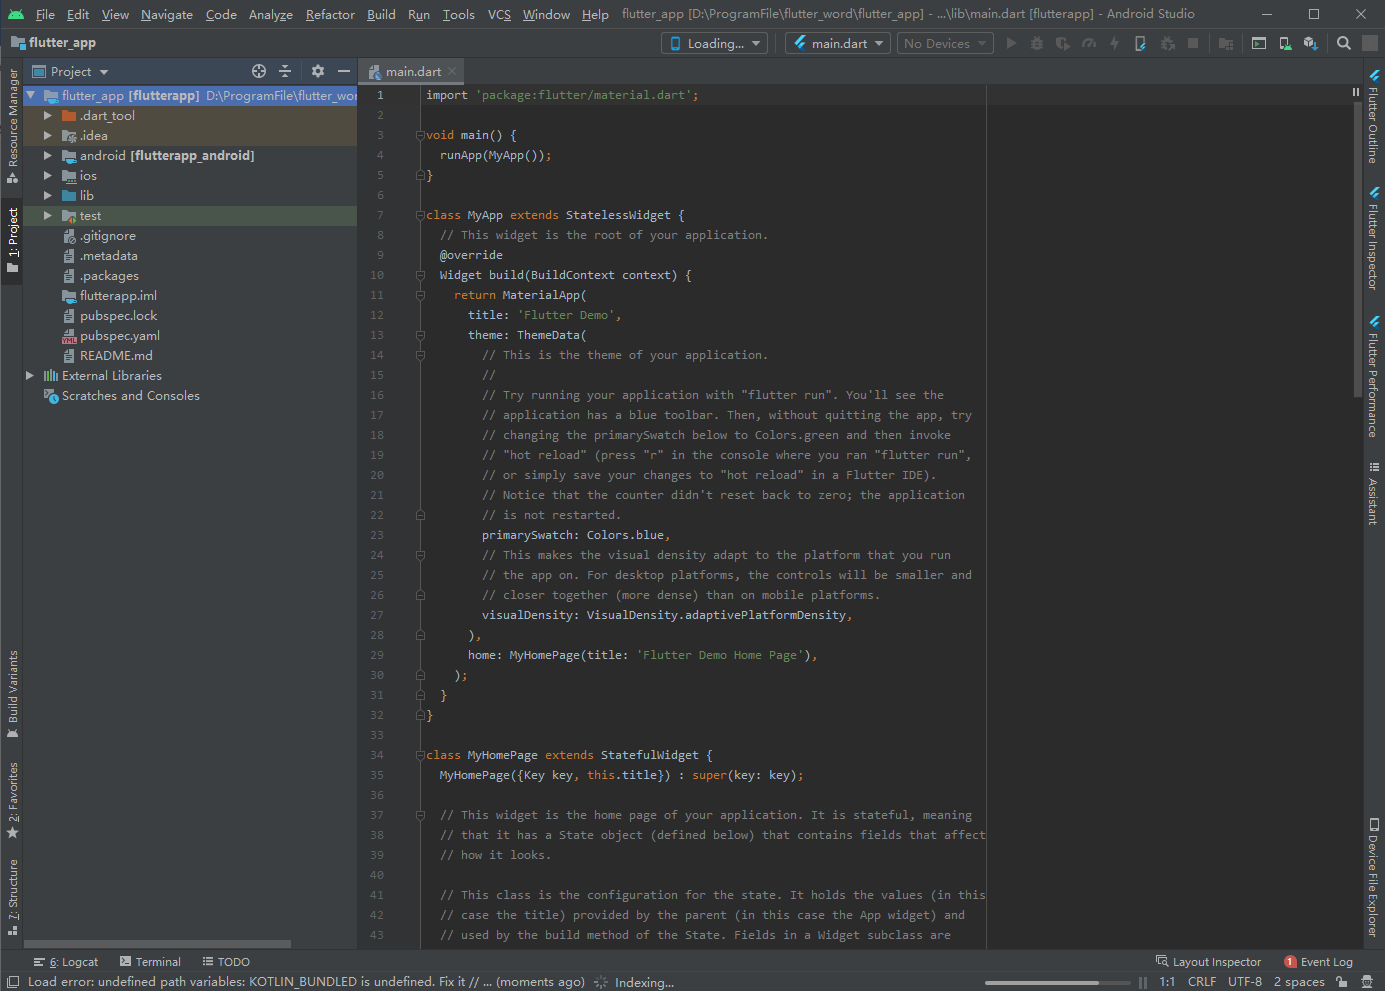Open Project panel settings gear icon
The width and height of the screenshot is (1385, 991).
318,71
